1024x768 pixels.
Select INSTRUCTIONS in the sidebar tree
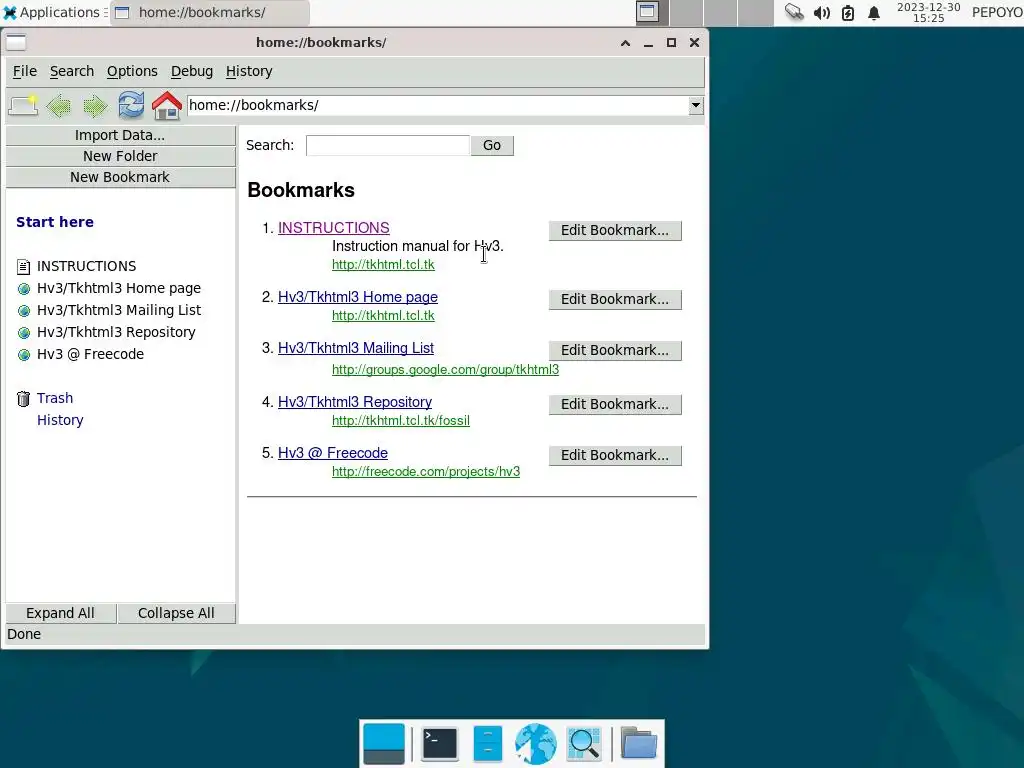(x=86, y=266)
